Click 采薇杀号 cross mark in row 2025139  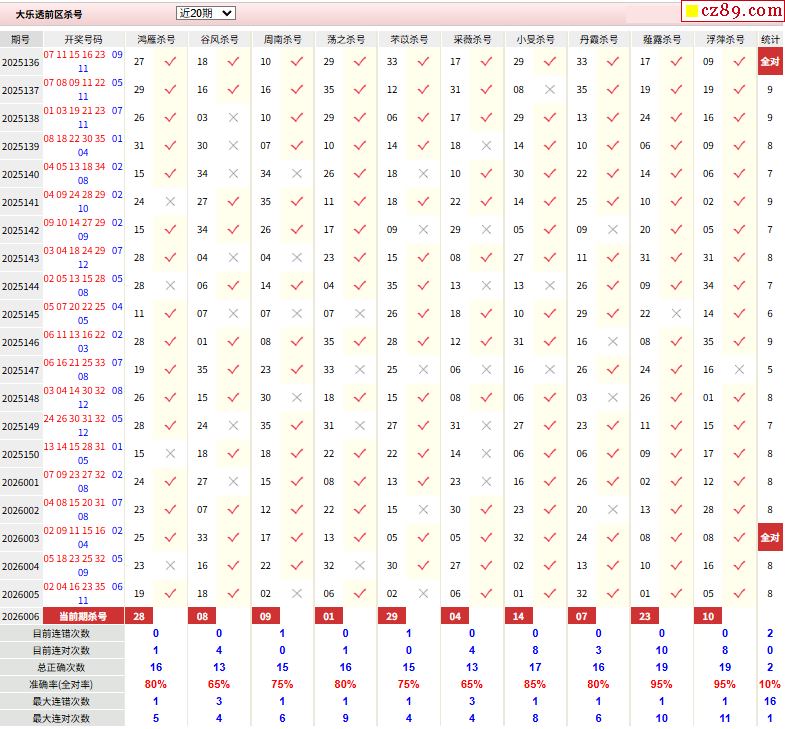pos(486,146)
